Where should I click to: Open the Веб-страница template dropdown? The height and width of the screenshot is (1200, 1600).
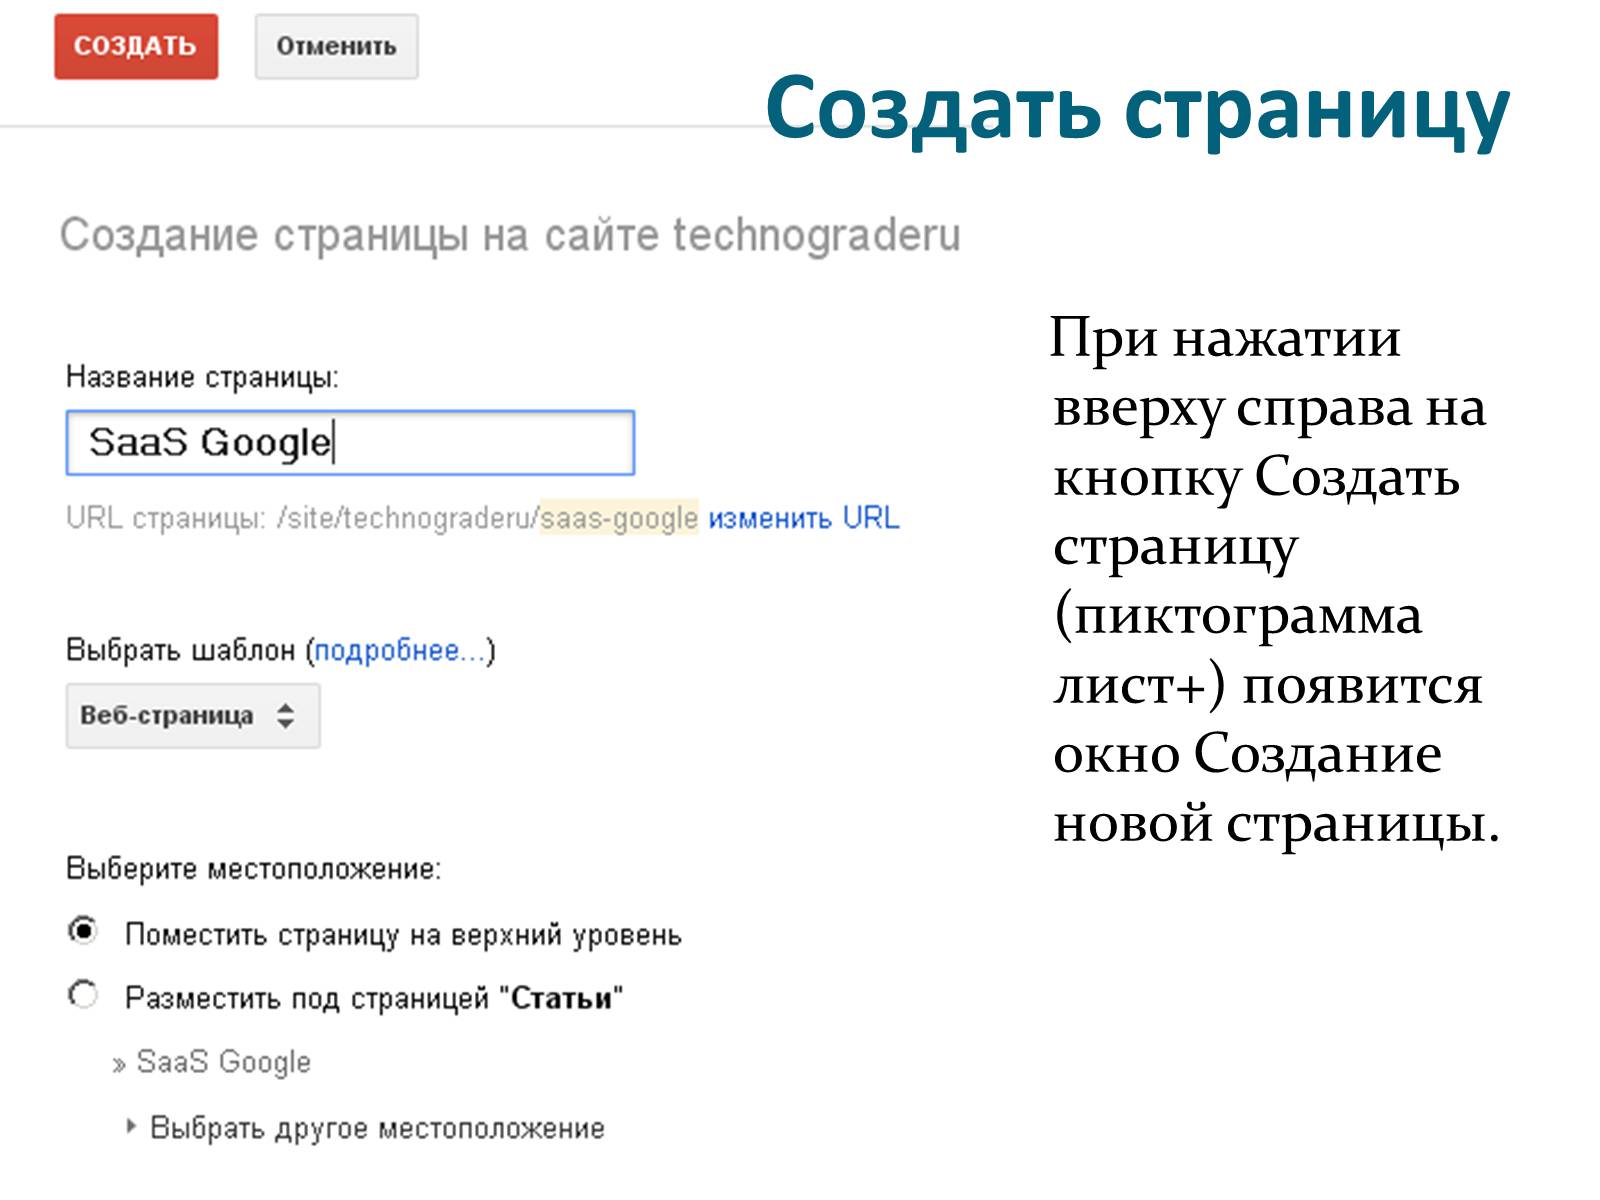(x=193, y=716)
